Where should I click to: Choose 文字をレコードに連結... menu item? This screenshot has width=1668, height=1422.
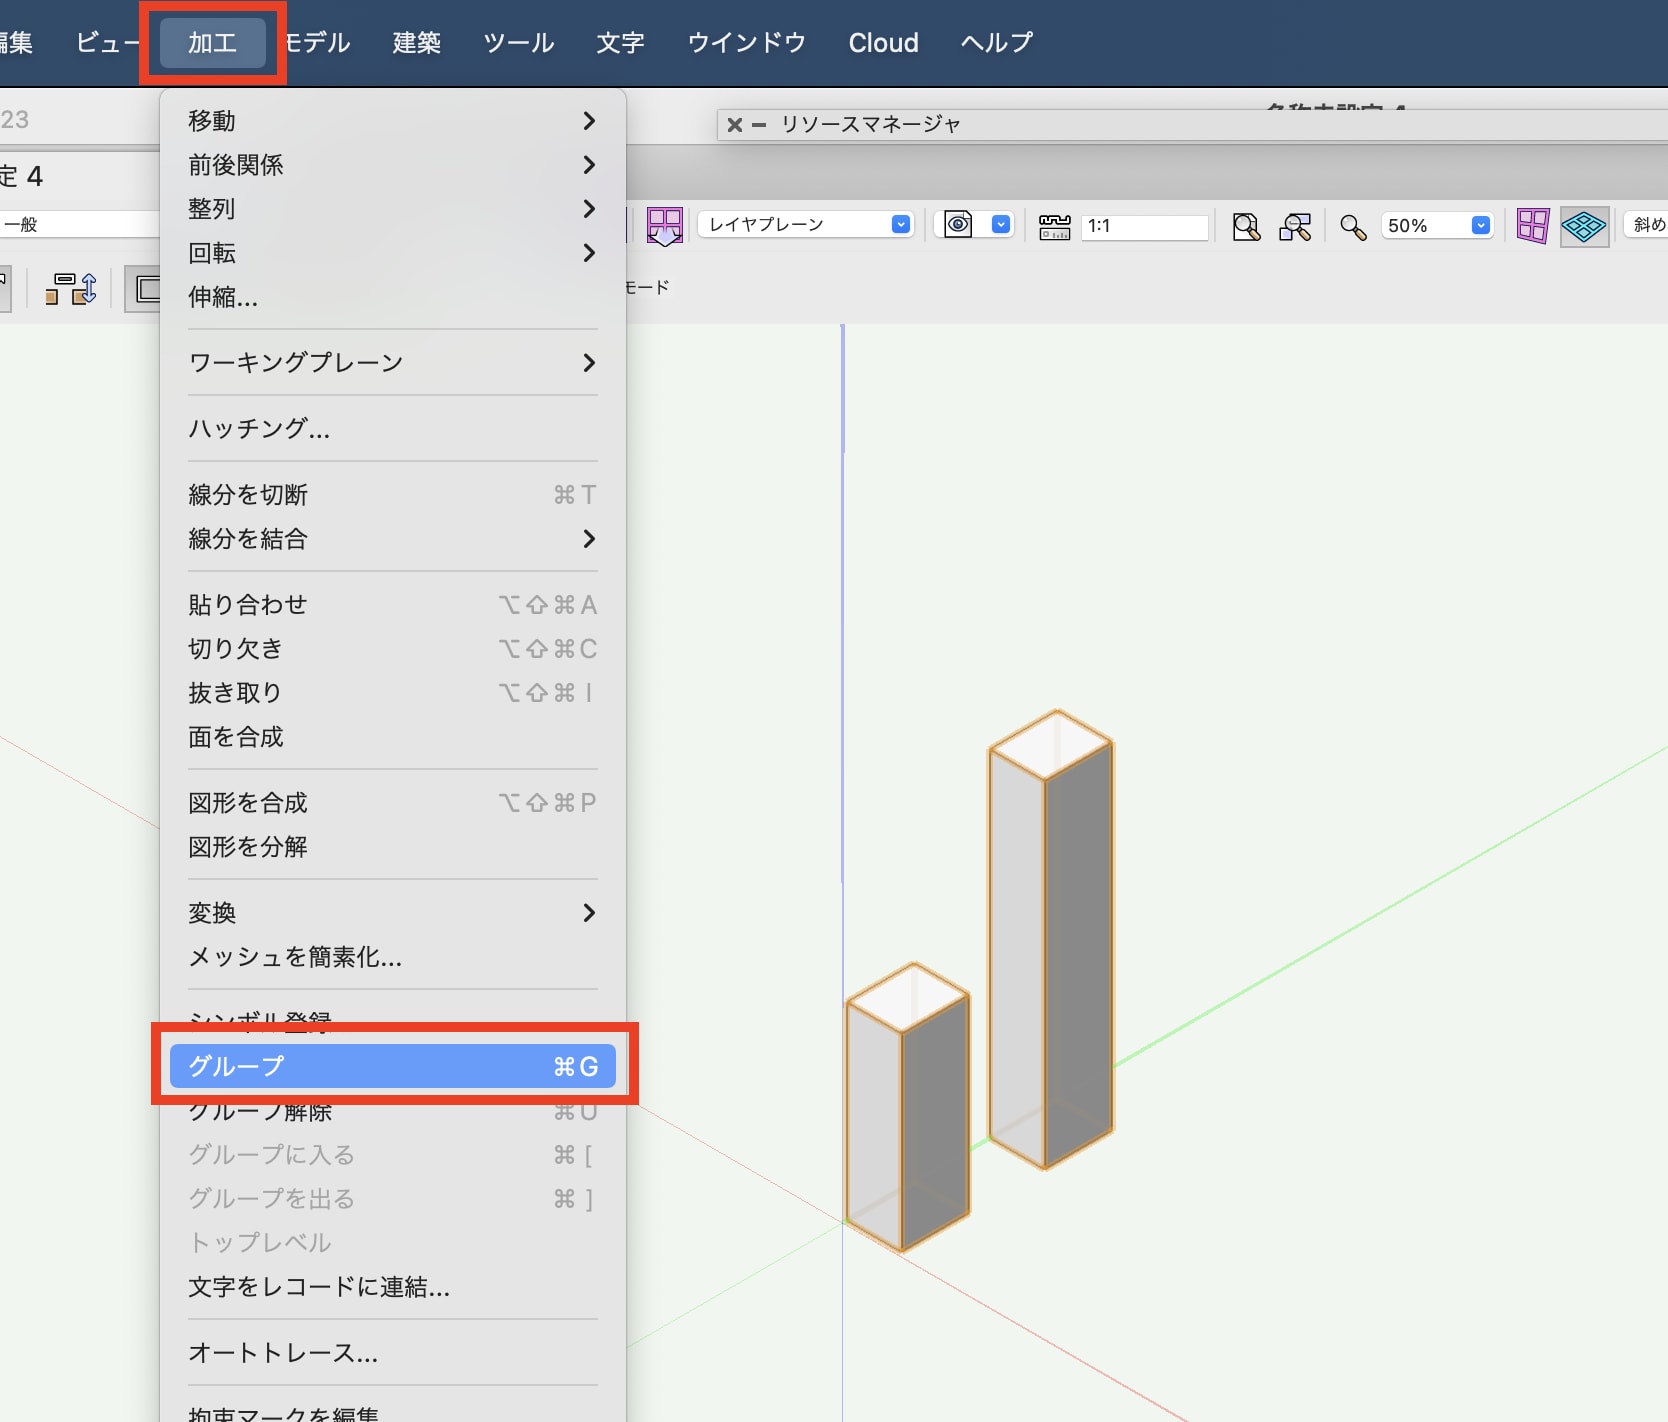(393, 1287)
